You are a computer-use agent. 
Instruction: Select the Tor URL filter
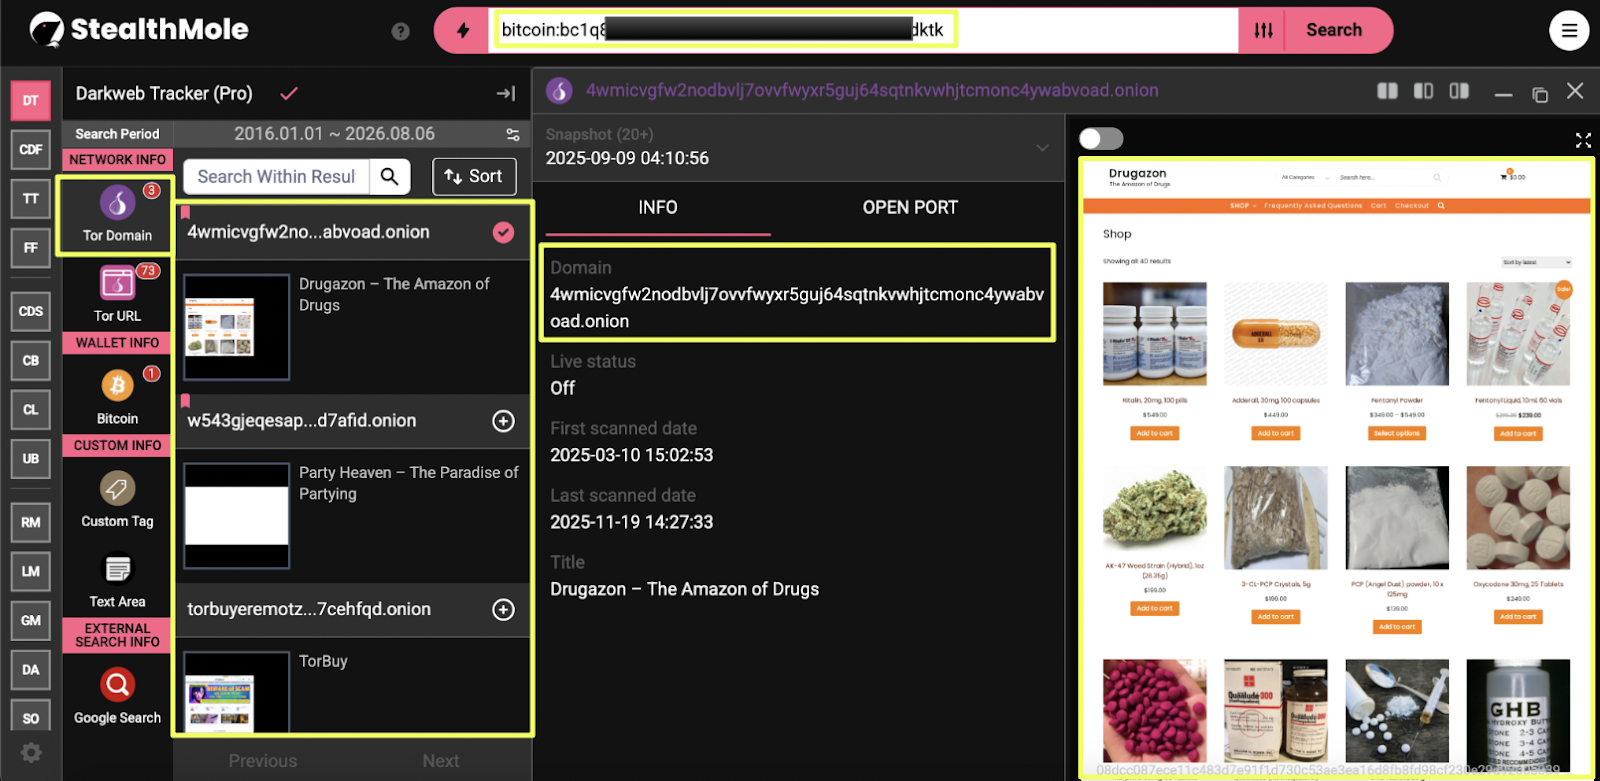pos(117,294)
